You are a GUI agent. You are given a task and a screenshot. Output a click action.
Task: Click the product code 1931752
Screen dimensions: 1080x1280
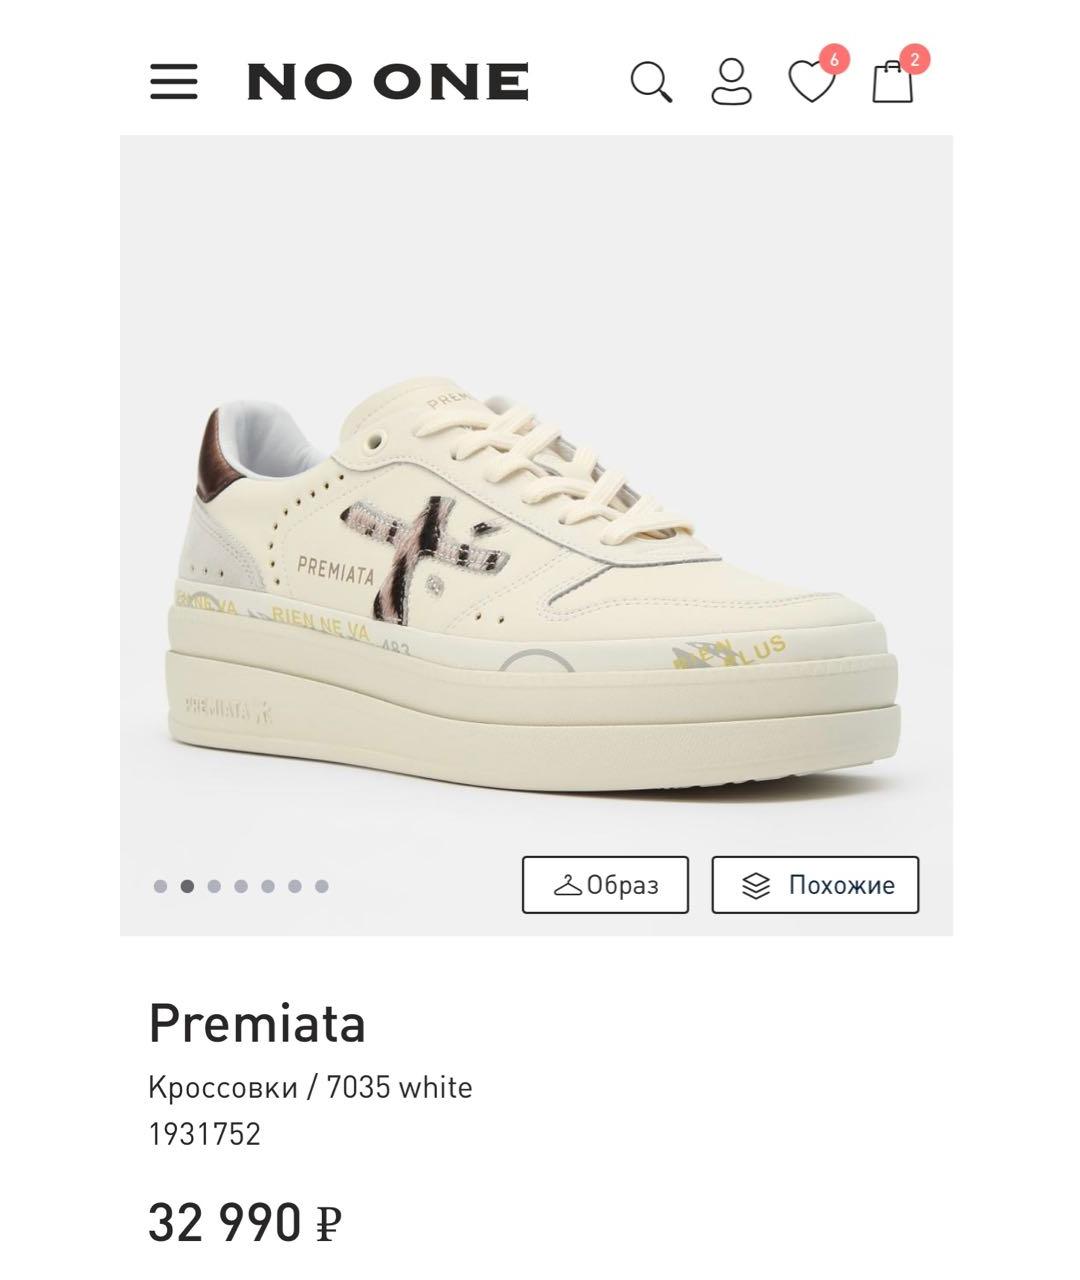(x=205, y=1134)
